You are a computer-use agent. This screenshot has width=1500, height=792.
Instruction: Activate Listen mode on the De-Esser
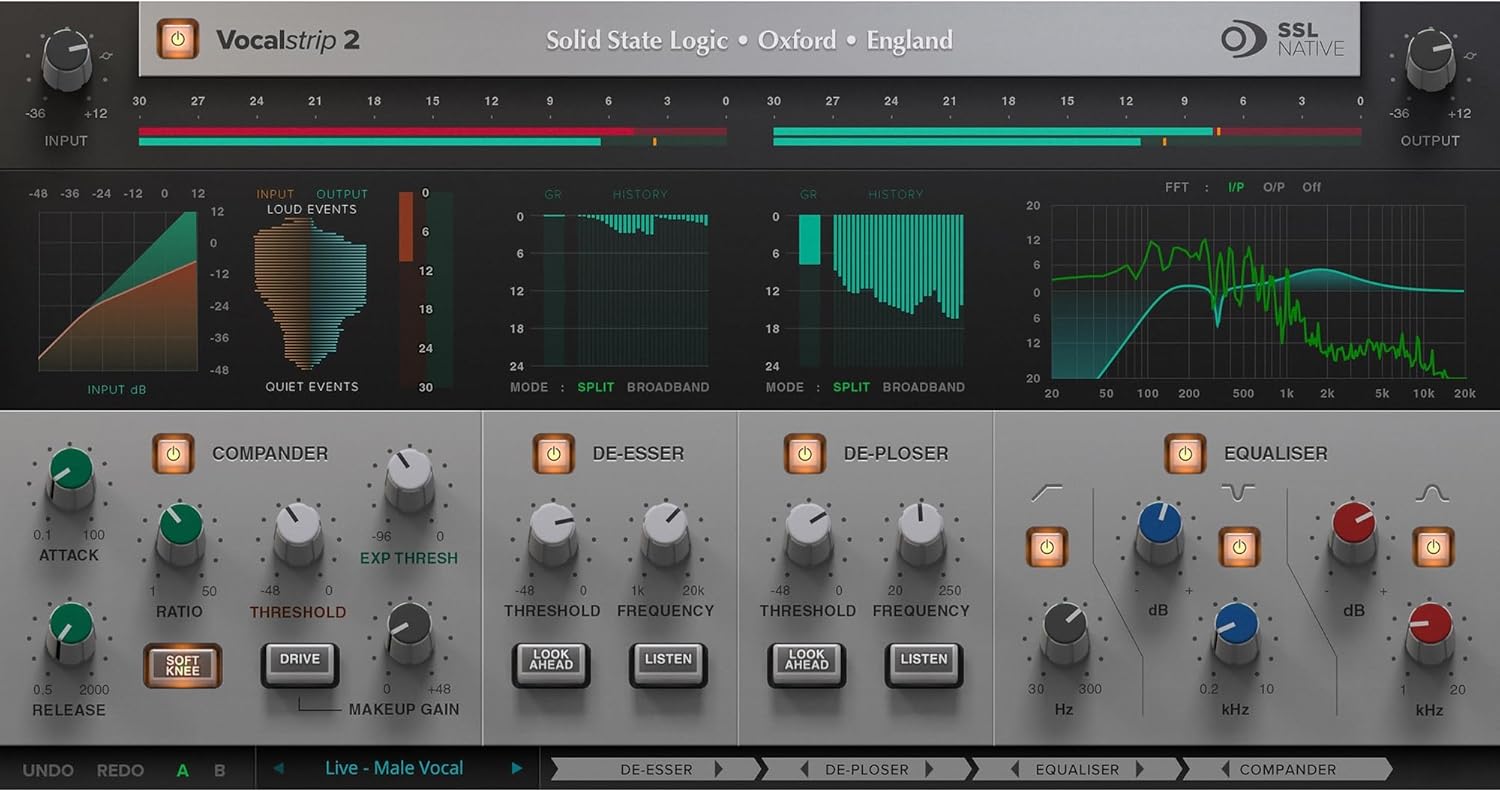(x=667, y=660)
